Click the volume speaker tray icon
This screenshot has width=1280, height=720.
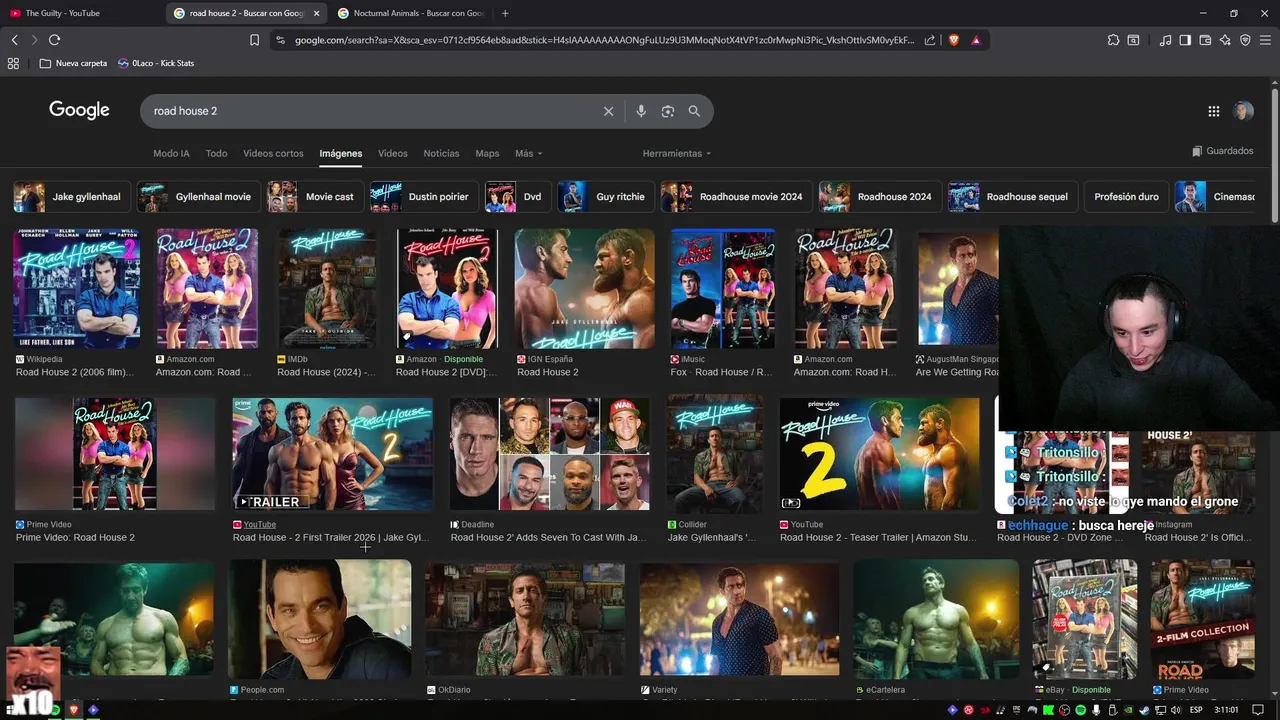1176,710
